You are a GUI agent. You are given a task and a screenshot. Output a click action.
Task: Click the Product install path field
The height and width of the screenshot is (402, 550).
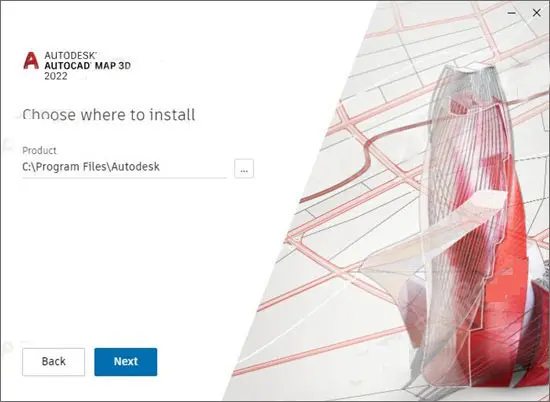tap(124, 167)
